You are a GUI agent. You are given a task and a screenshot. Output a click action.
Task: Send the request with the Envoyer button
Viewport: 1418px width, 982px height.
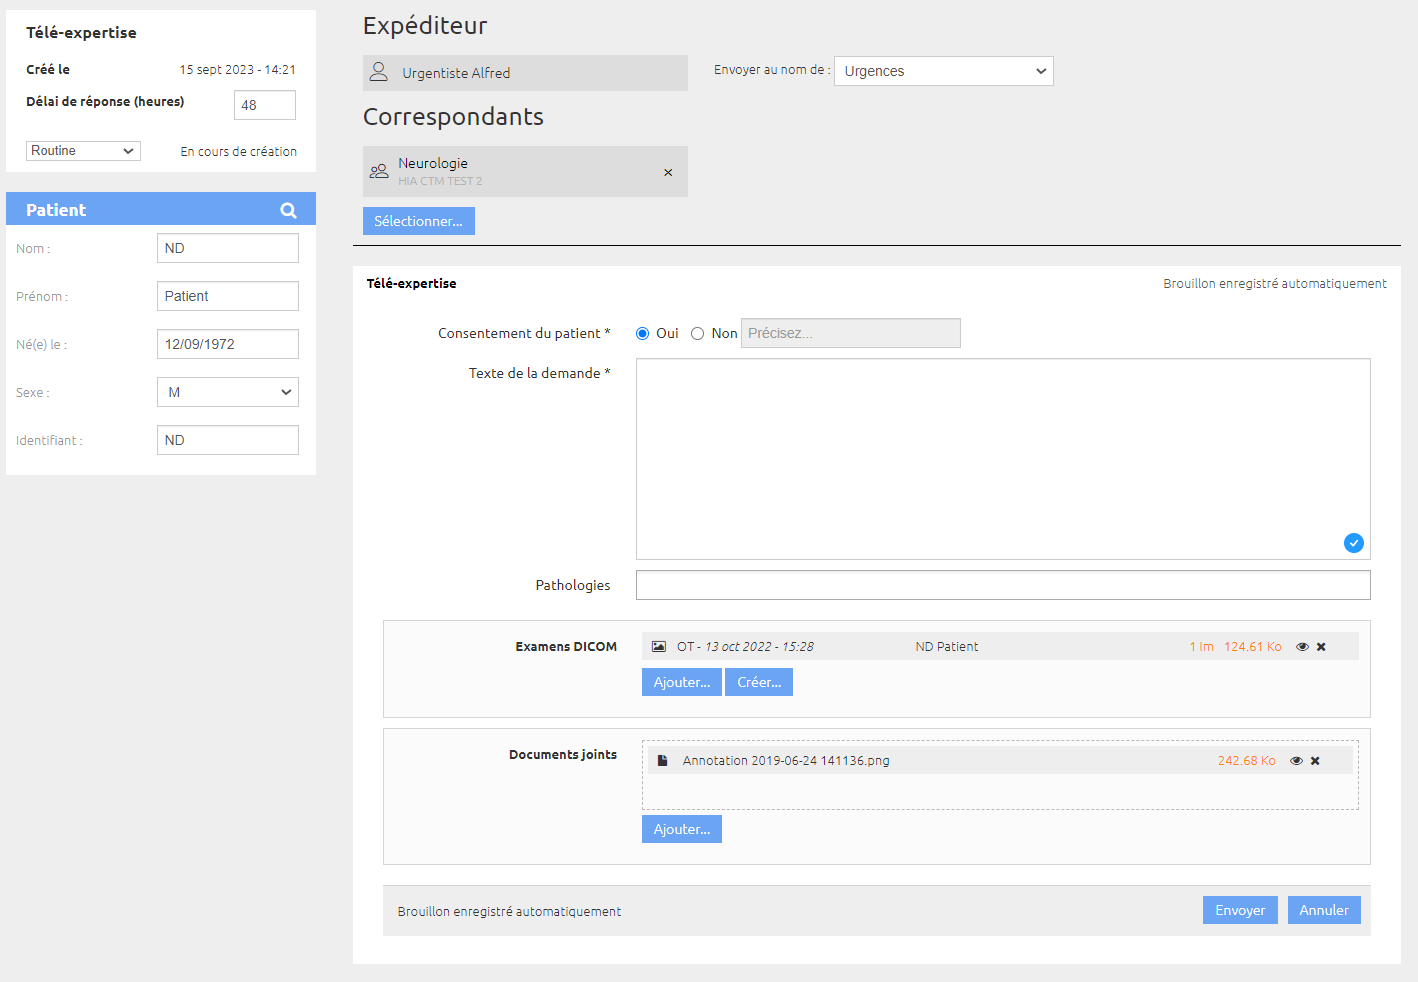(x=1240, y=910)
